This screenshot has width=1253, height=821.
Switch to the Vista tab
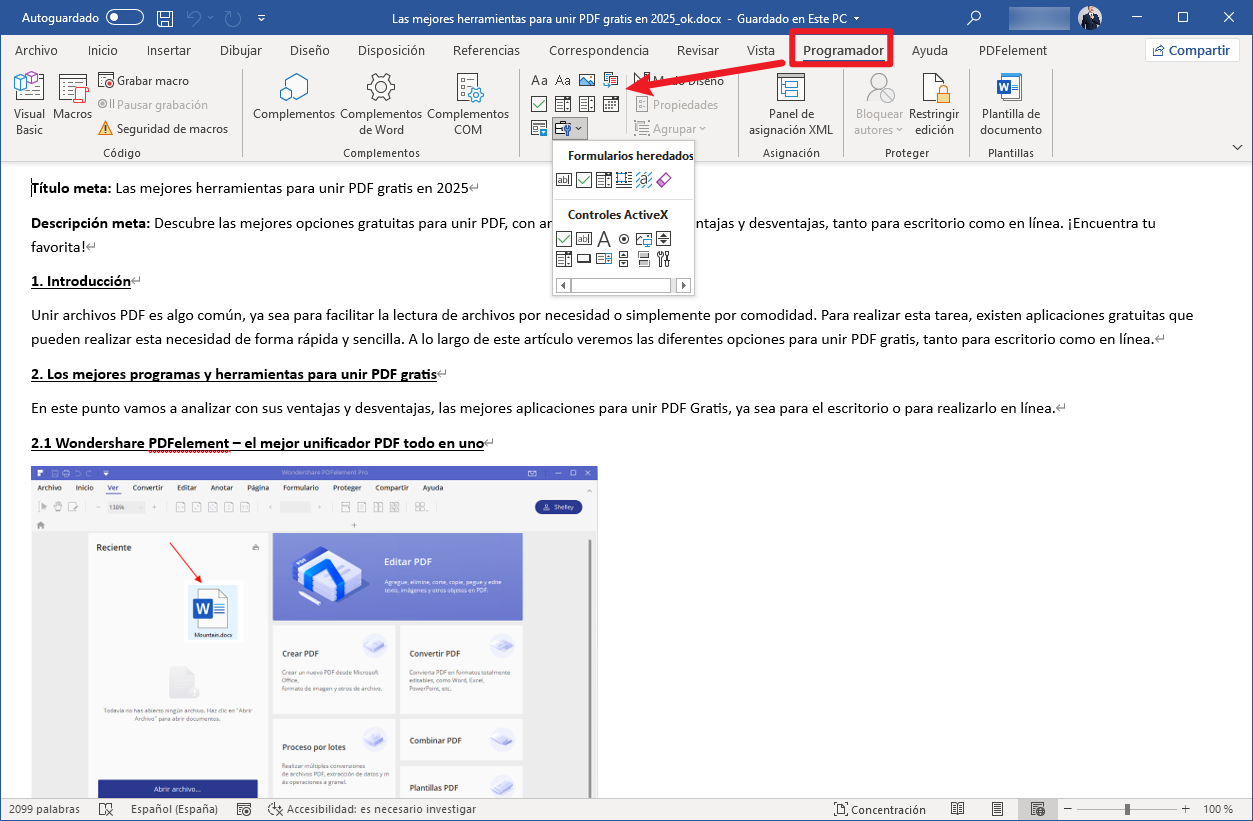pyautogui.click(x=760, y=50)
